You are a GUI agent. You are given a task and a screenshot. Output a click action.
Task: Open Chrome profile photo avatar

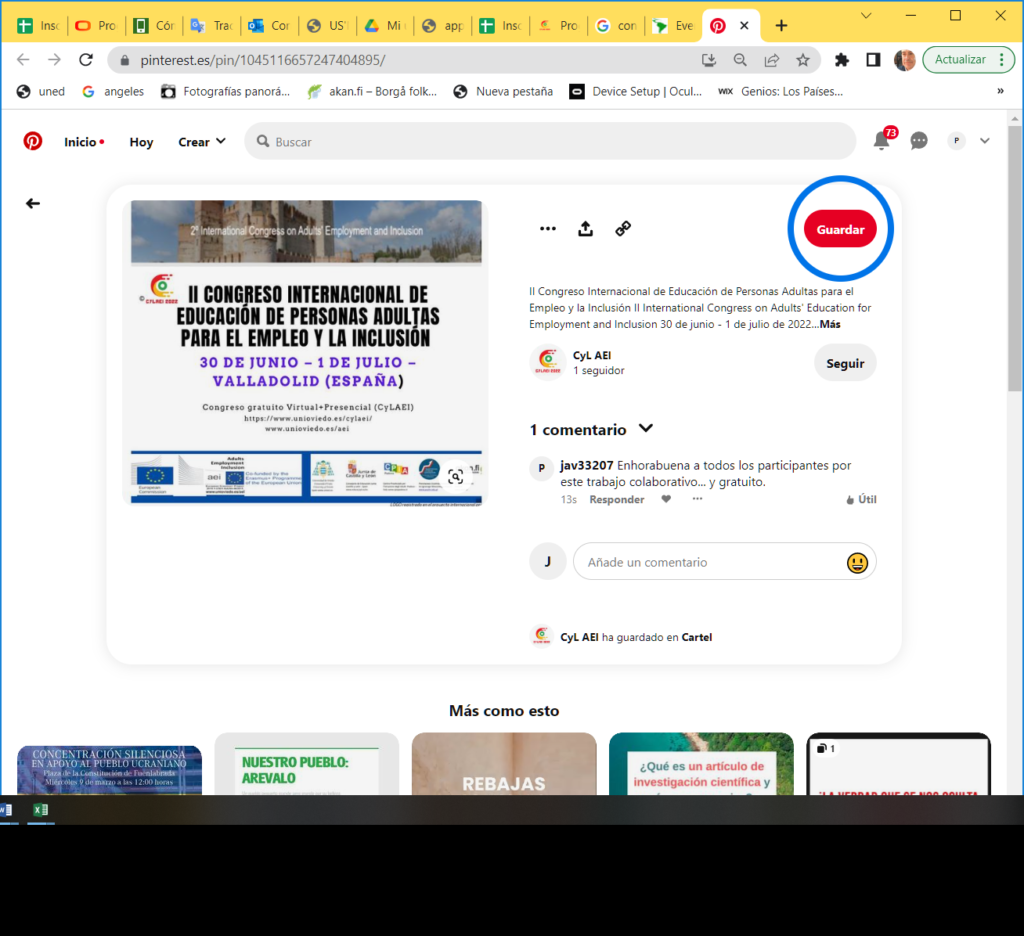(904, 60)
